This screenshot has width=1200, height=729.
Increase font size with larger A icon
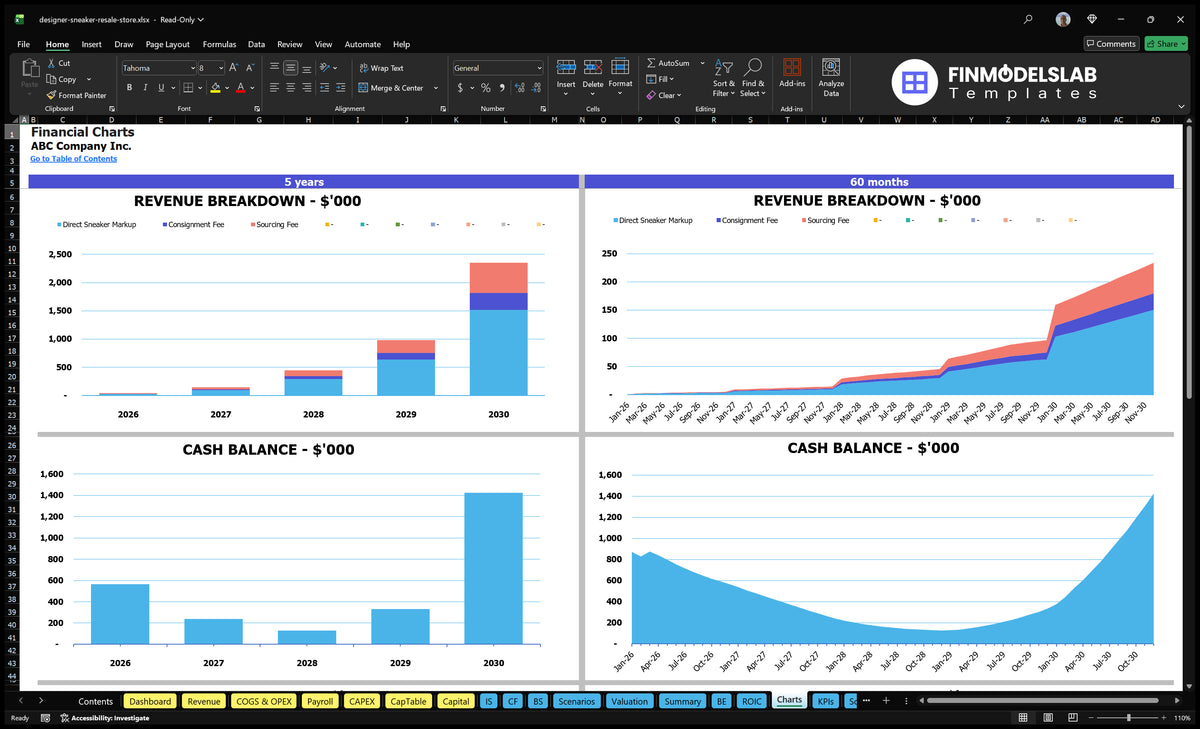point(234,68)
